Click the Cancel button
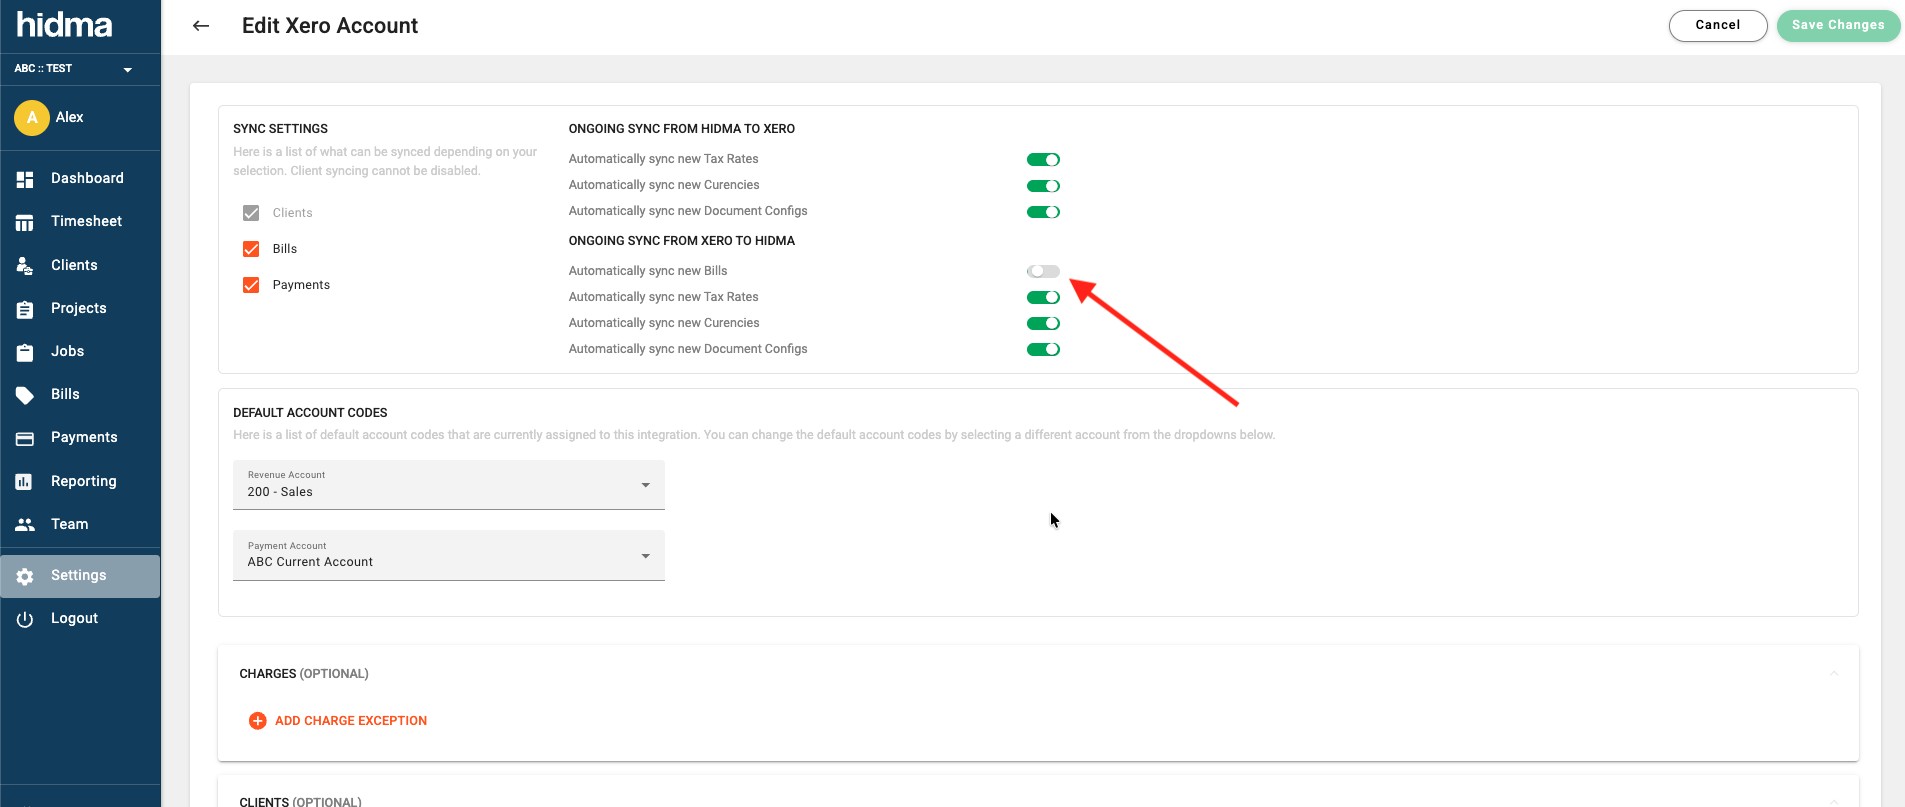 (x=1718, y=25)
